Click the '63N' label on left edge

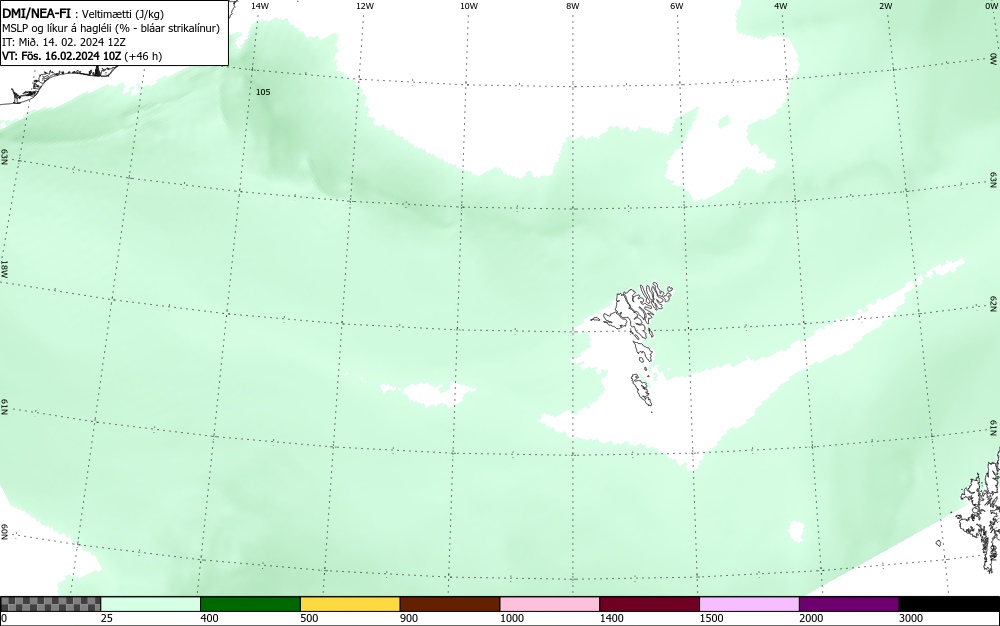4,157
